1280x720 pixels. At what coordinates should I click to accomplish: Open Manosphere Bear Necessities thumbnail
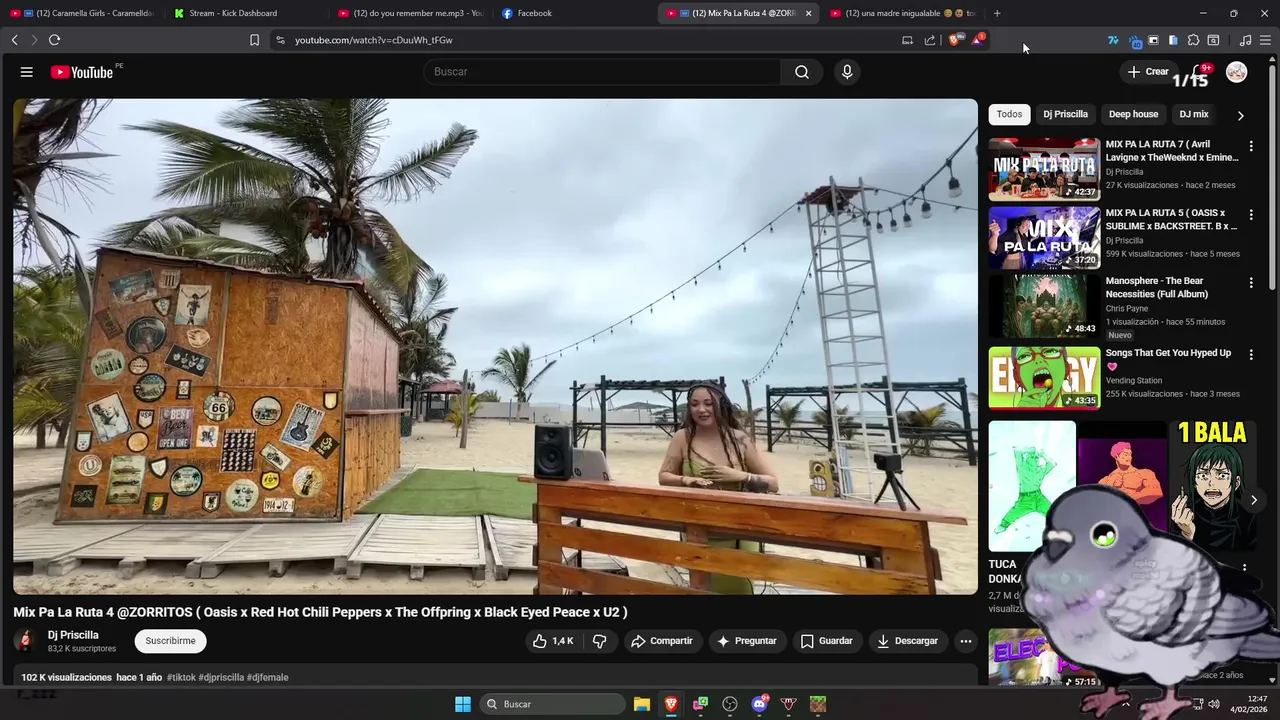(x=1044, y=306)
